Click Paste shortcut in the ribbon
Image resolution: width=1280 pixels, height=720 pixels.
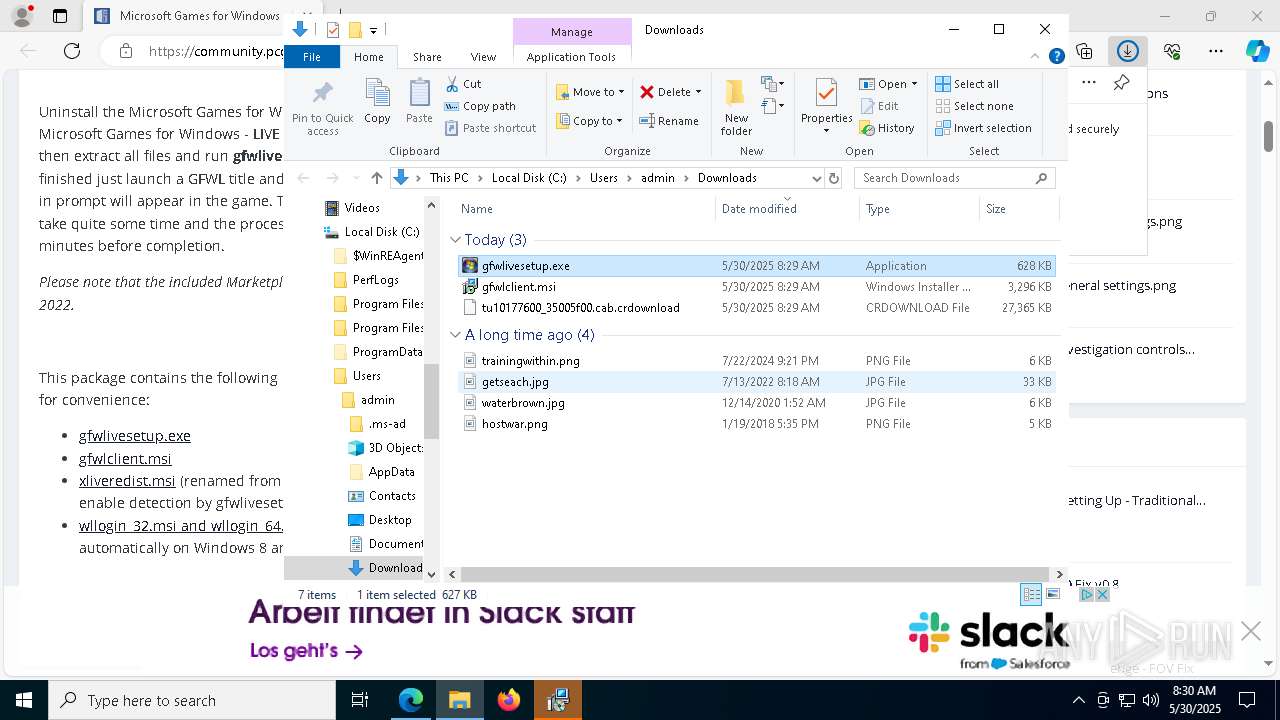[490, 128]
